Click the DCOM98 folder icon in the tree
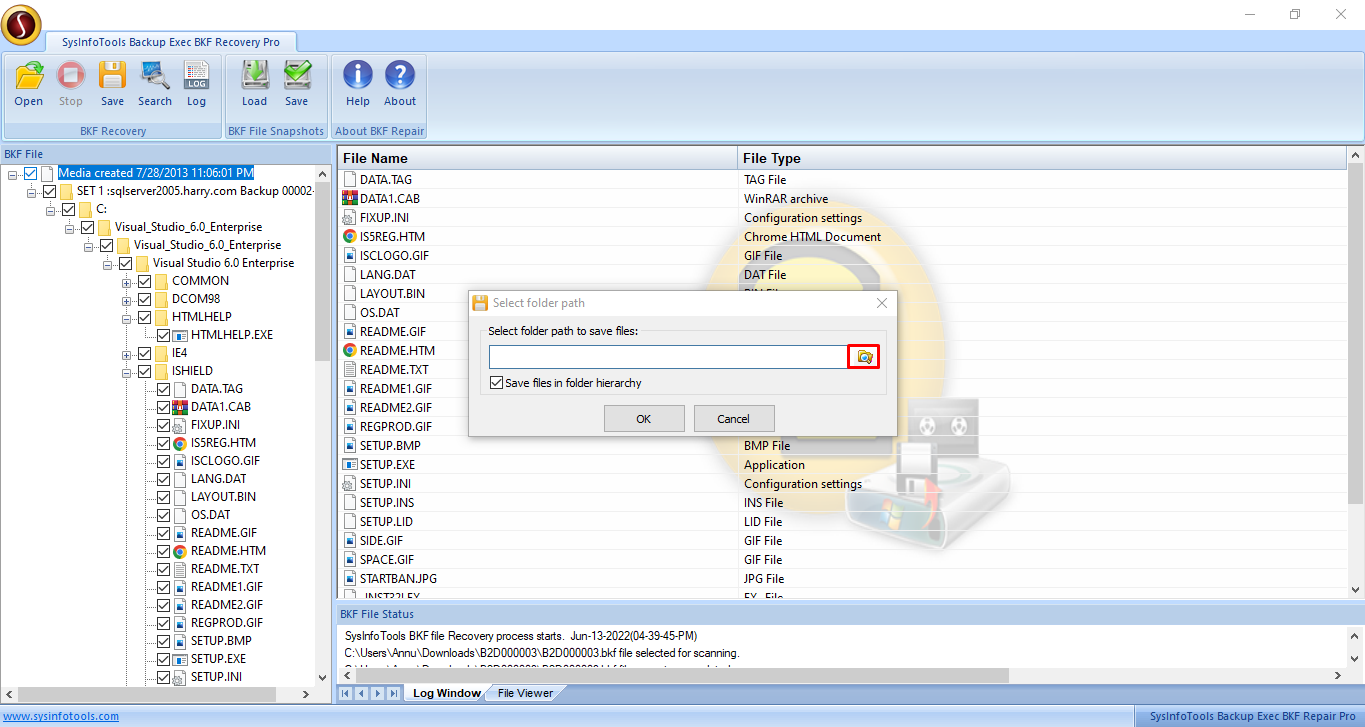 161,299
